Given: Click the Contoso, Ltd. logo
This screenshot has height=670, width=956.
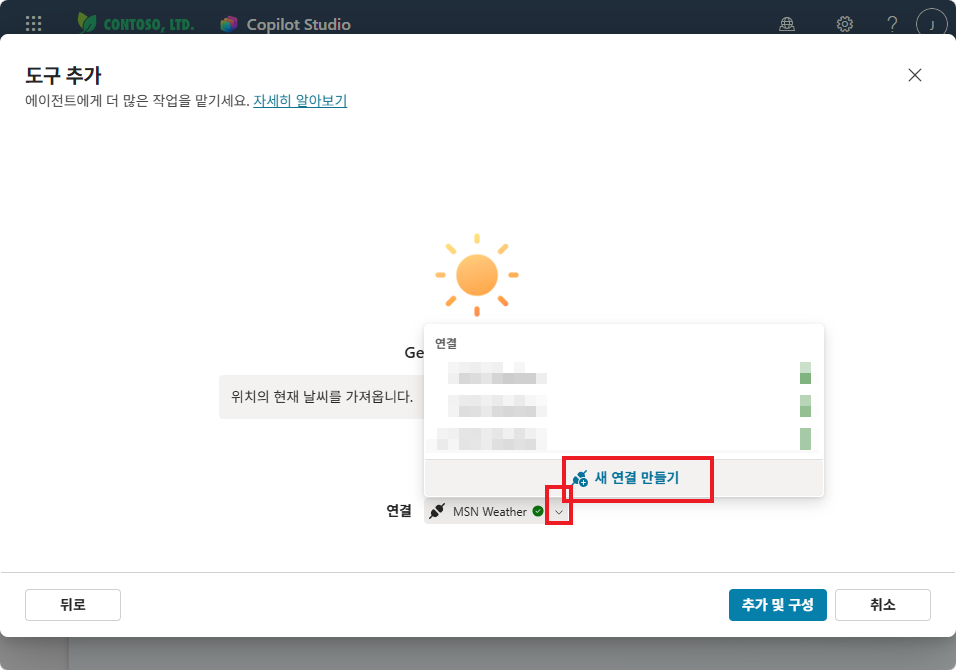Looking at the screenshot, I should point(135,24).
